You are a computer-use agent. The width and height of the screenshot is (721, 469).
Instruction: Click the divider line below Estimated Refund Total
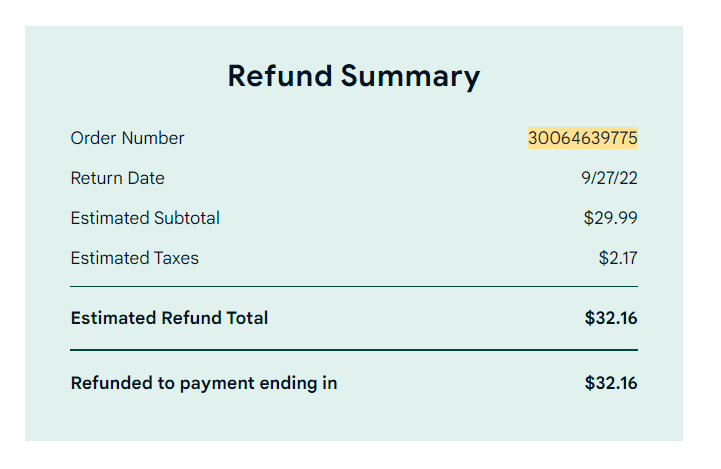click(354, 350)
